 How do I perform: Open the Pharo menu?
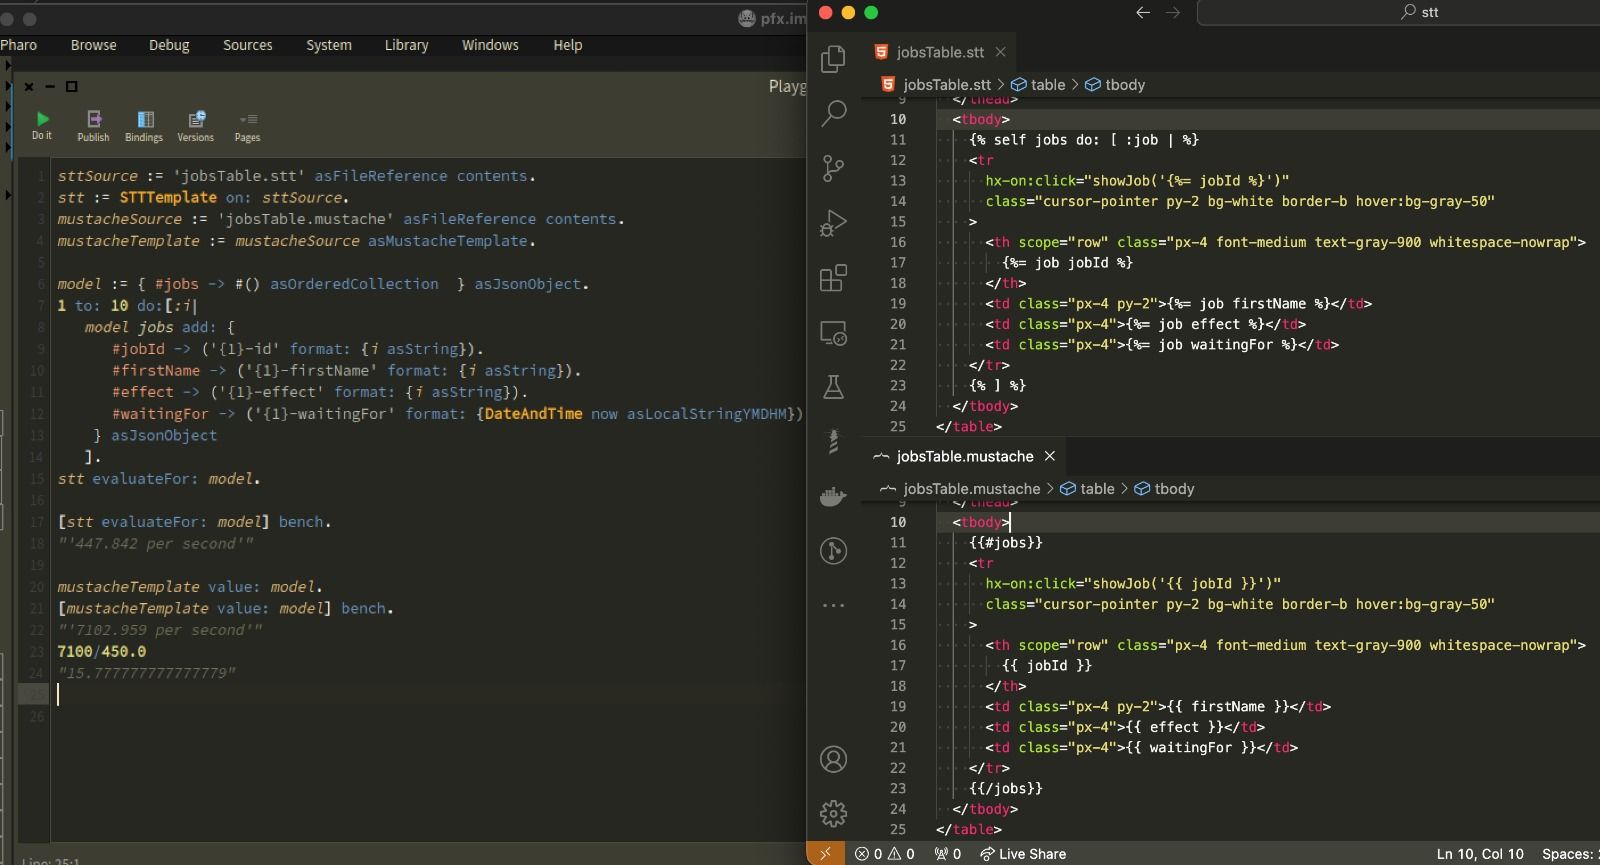[x=19, y=45]
